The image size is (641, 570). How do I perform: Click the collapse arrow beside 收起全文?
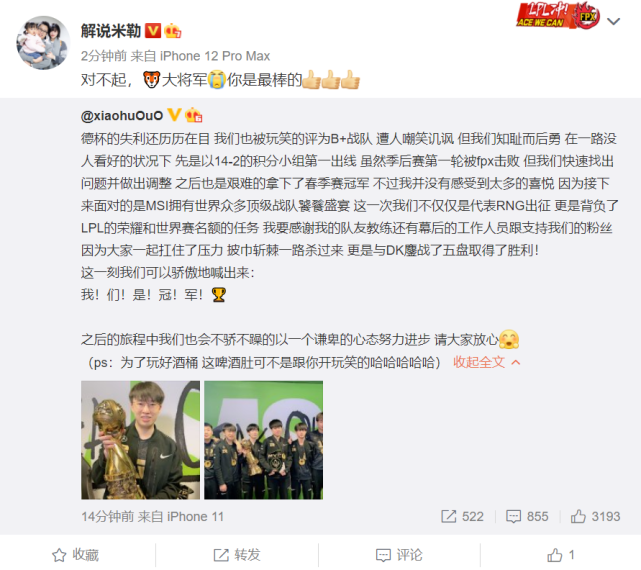tap(516, 362)
